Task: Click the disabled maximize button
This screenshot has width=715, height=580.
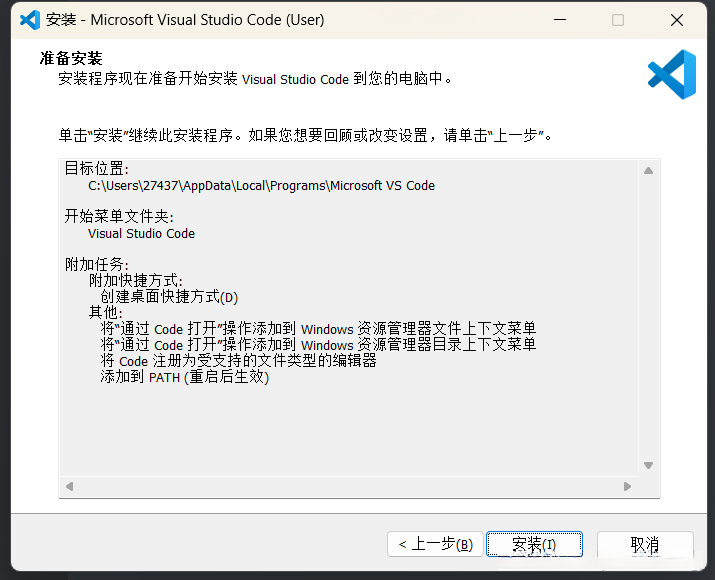Action: coord(618,20)
